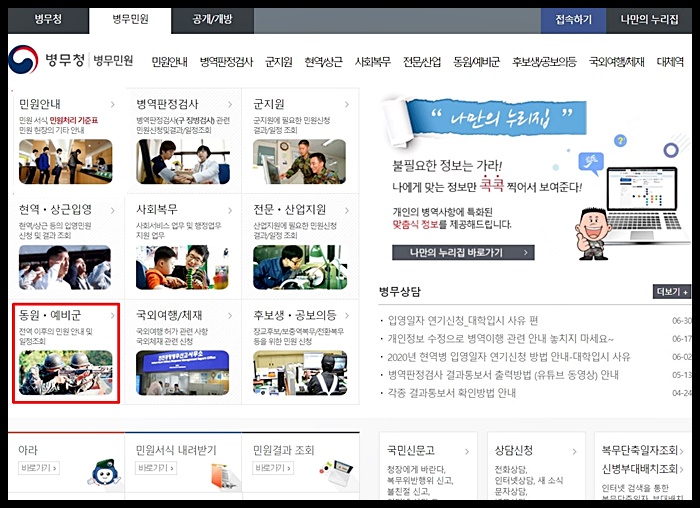Click 접속하기 in the top bar
The image size is (700, 508).
[573, 20]
